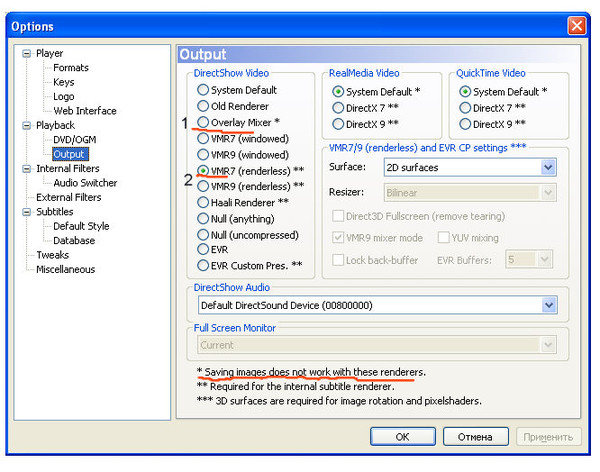Choose EVR renderer radio button
600x472 pixels.
(203, 250)
